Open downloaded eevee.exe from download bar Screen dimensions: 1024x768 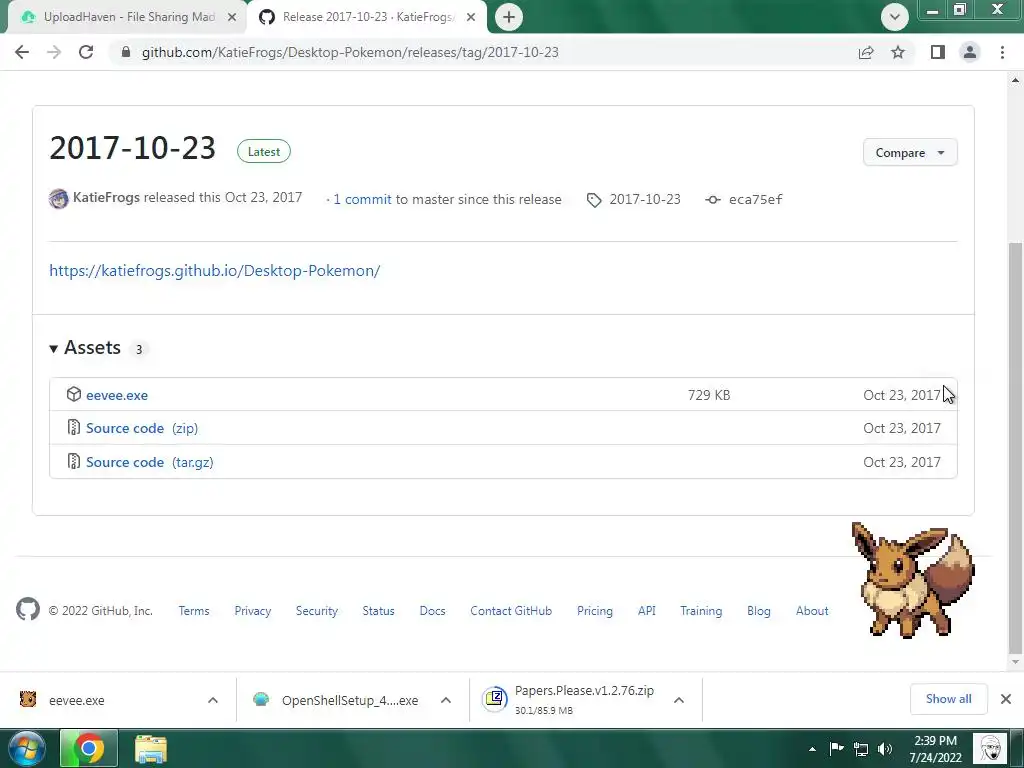(x=77, y=700)
